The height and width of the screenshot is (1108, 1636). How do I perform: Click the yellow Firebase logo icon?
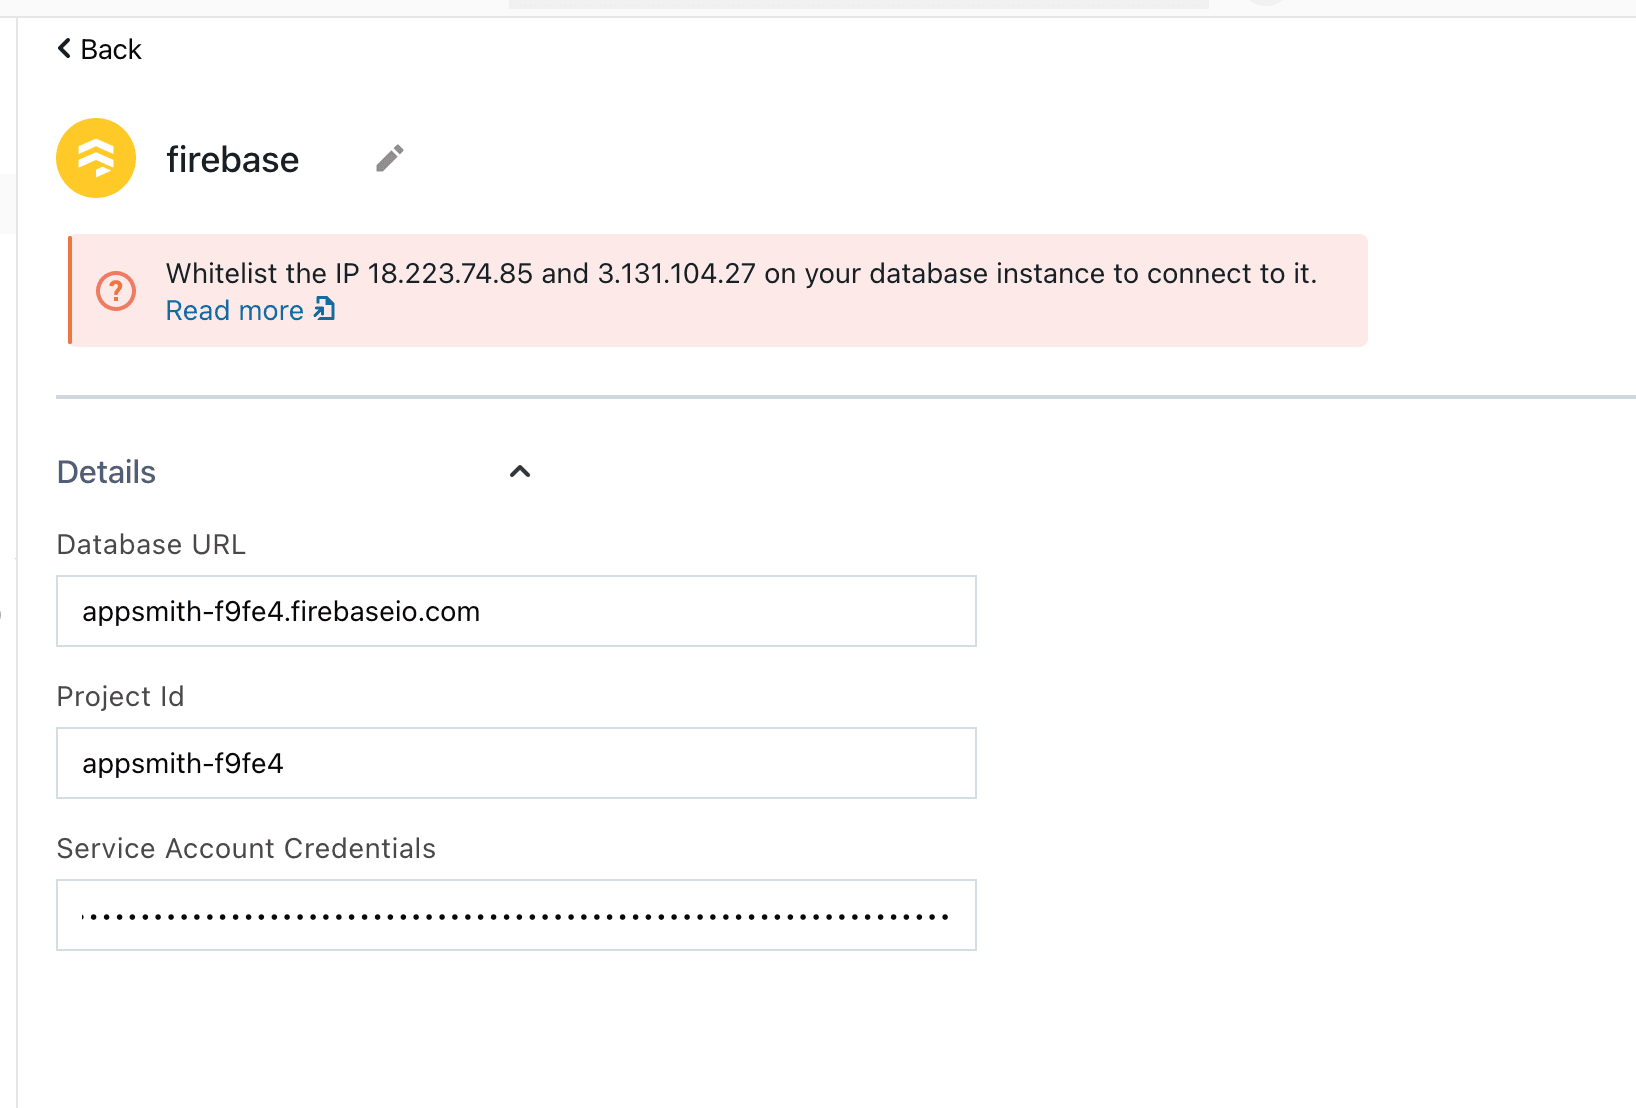click(x=96, y=158)
